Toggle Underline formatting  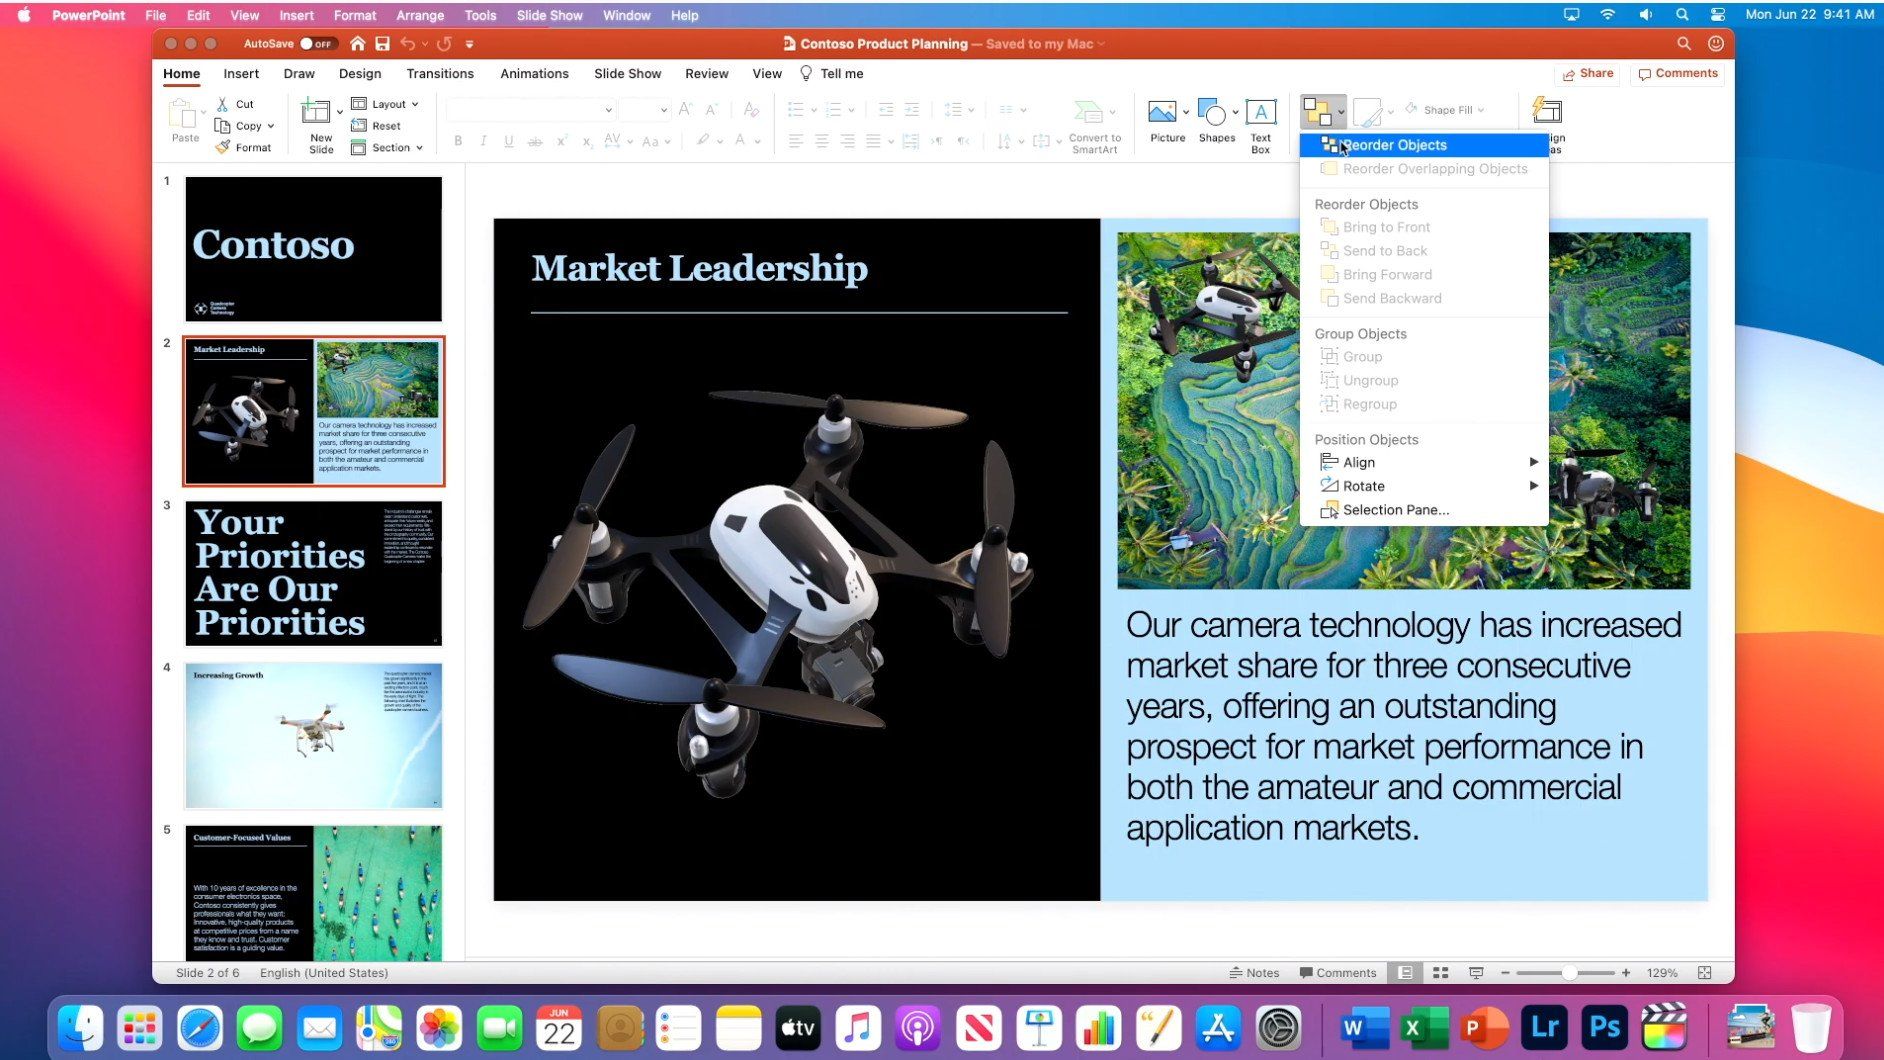509,141
